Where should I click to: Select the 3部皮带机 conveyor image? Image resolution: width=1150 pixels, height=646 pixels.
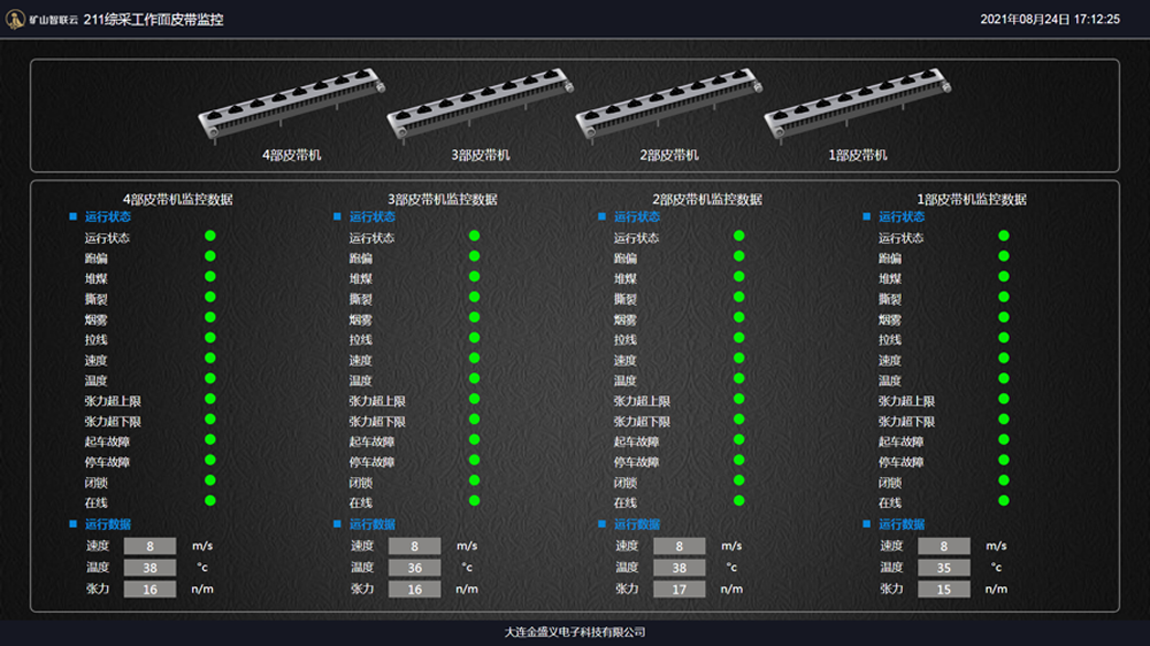tap(479, 108)
